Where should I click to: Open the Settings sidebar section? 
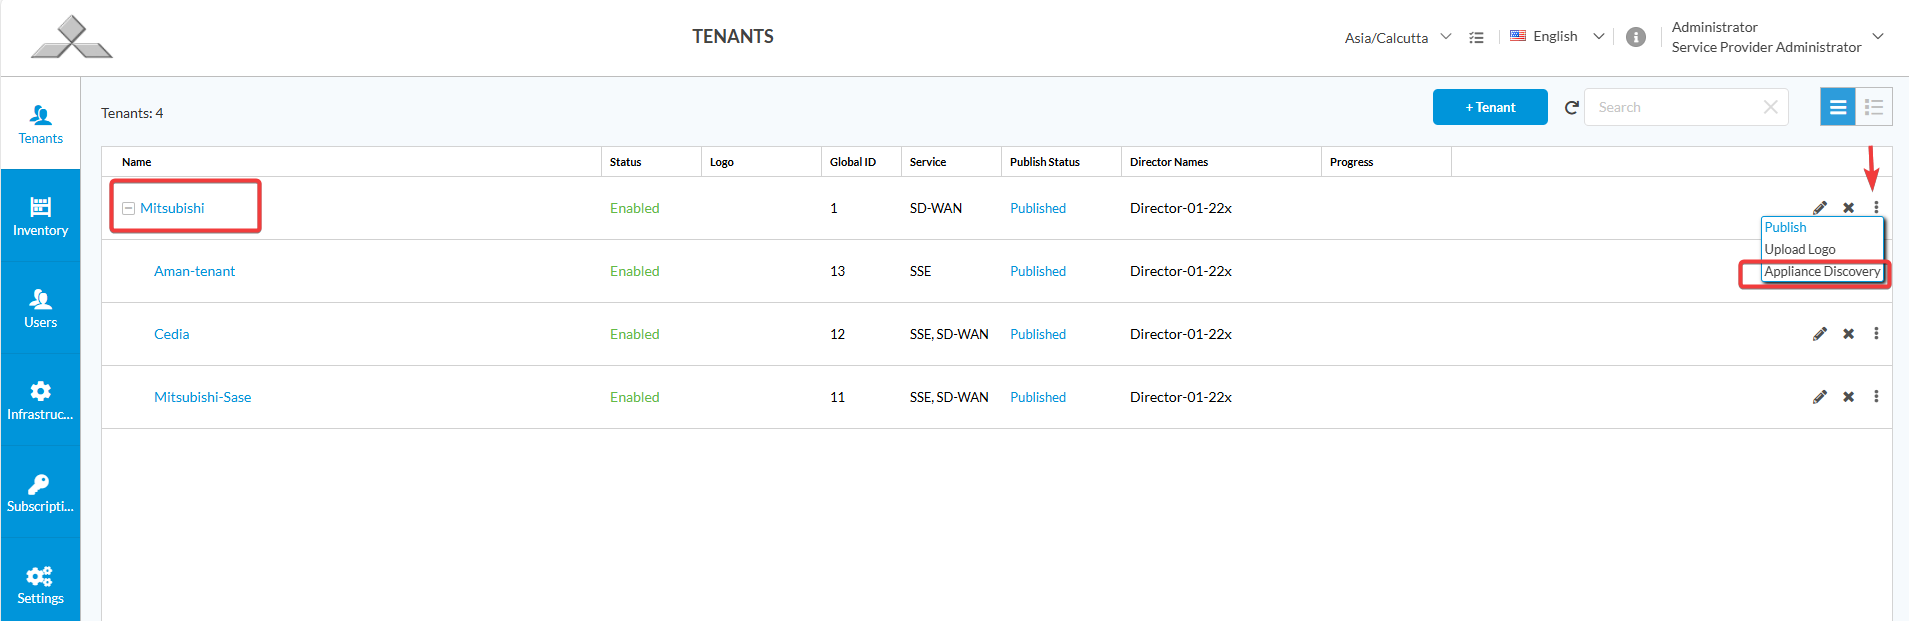(41, 584)
